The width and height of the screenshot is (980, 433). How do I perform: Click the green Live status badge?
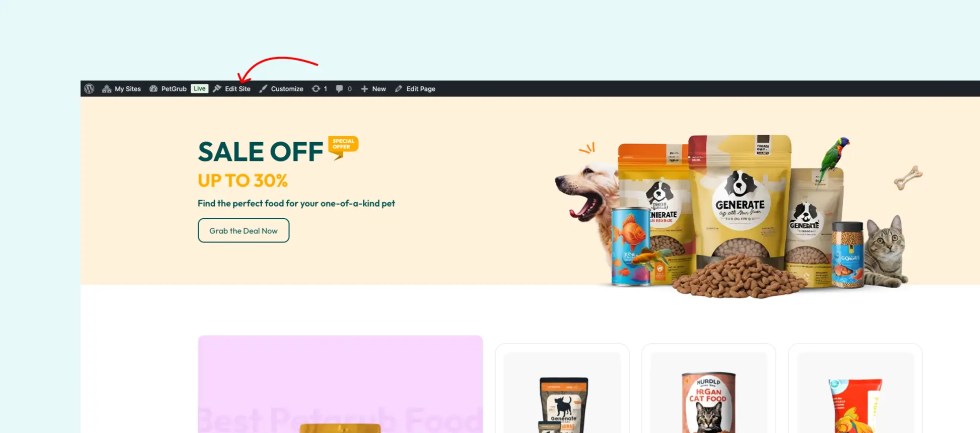pyautogui.click(x=199, y=89)
